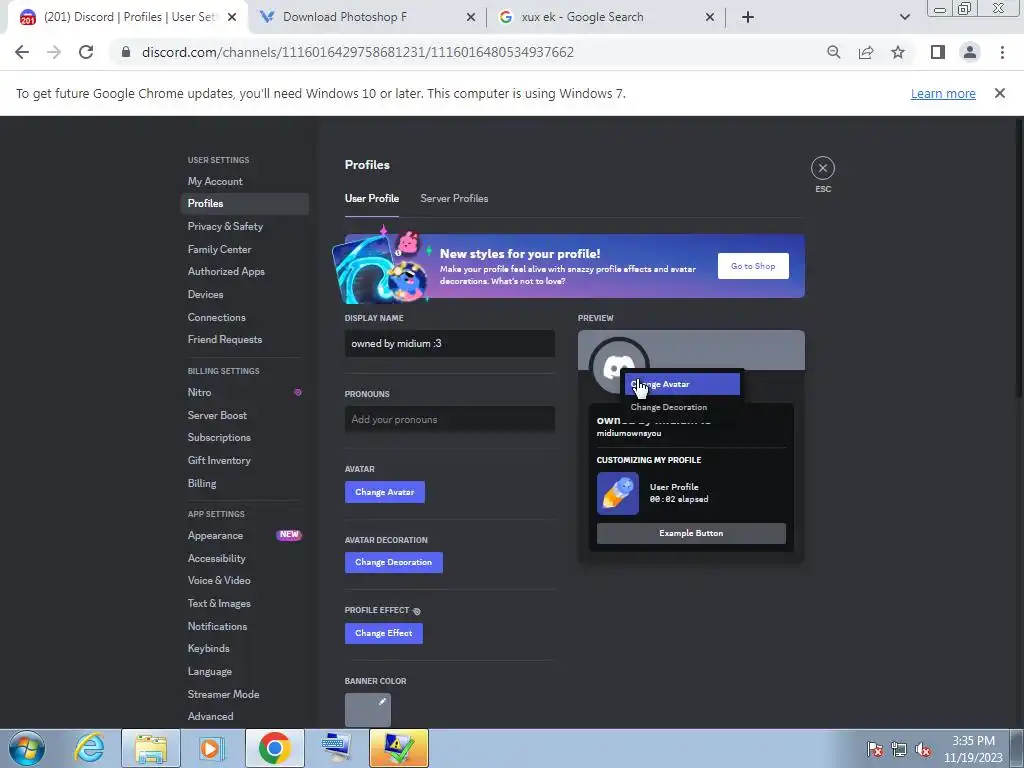Open the warning shield taskbar program

[x=399, y=748]
